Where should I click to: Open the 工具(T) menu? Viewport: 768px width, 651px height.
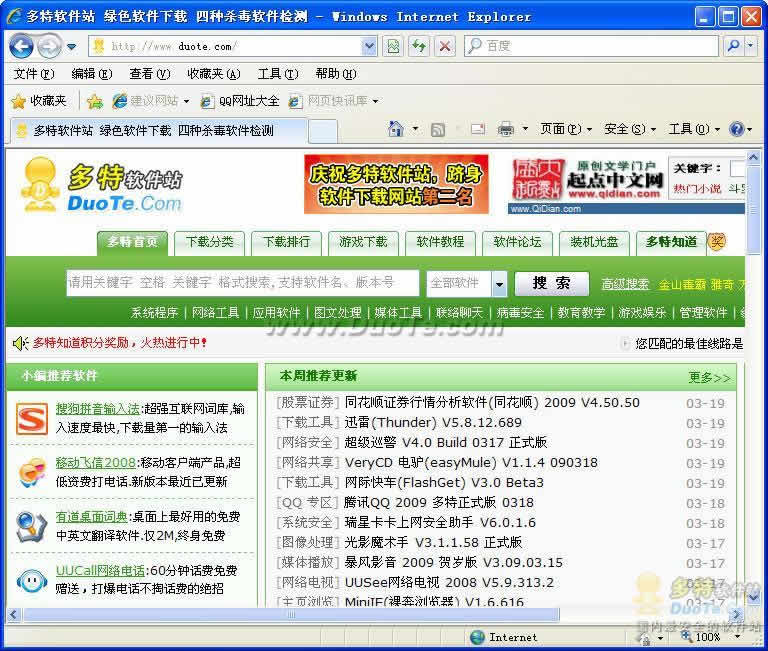click(x=278, y=74)
